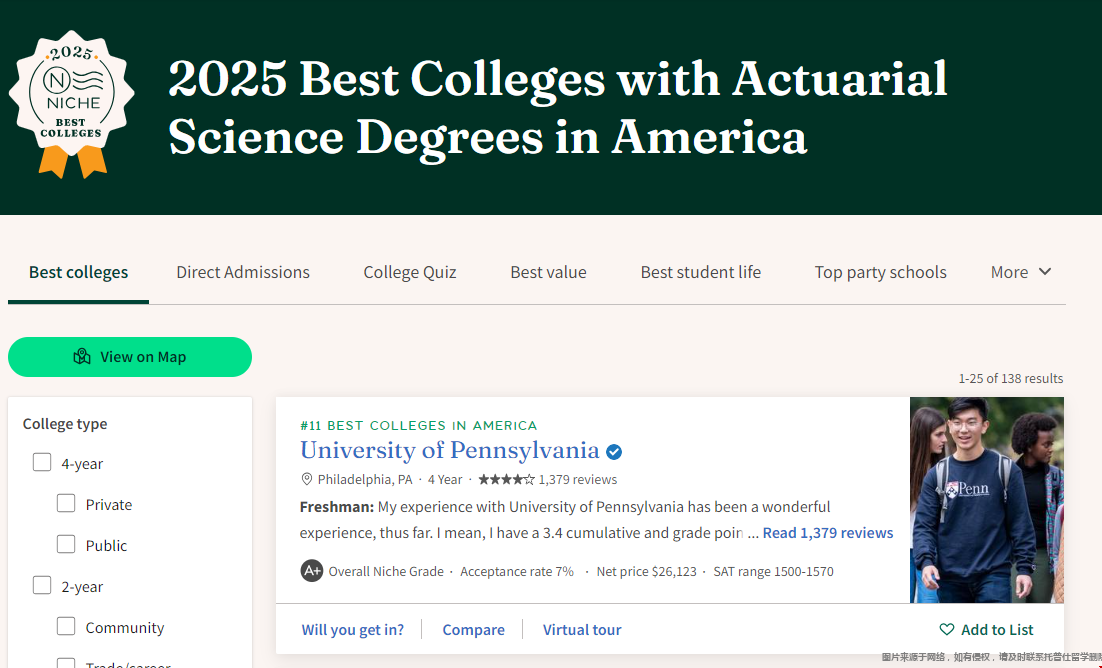Click the Will you get in? link

pos(353,629)
